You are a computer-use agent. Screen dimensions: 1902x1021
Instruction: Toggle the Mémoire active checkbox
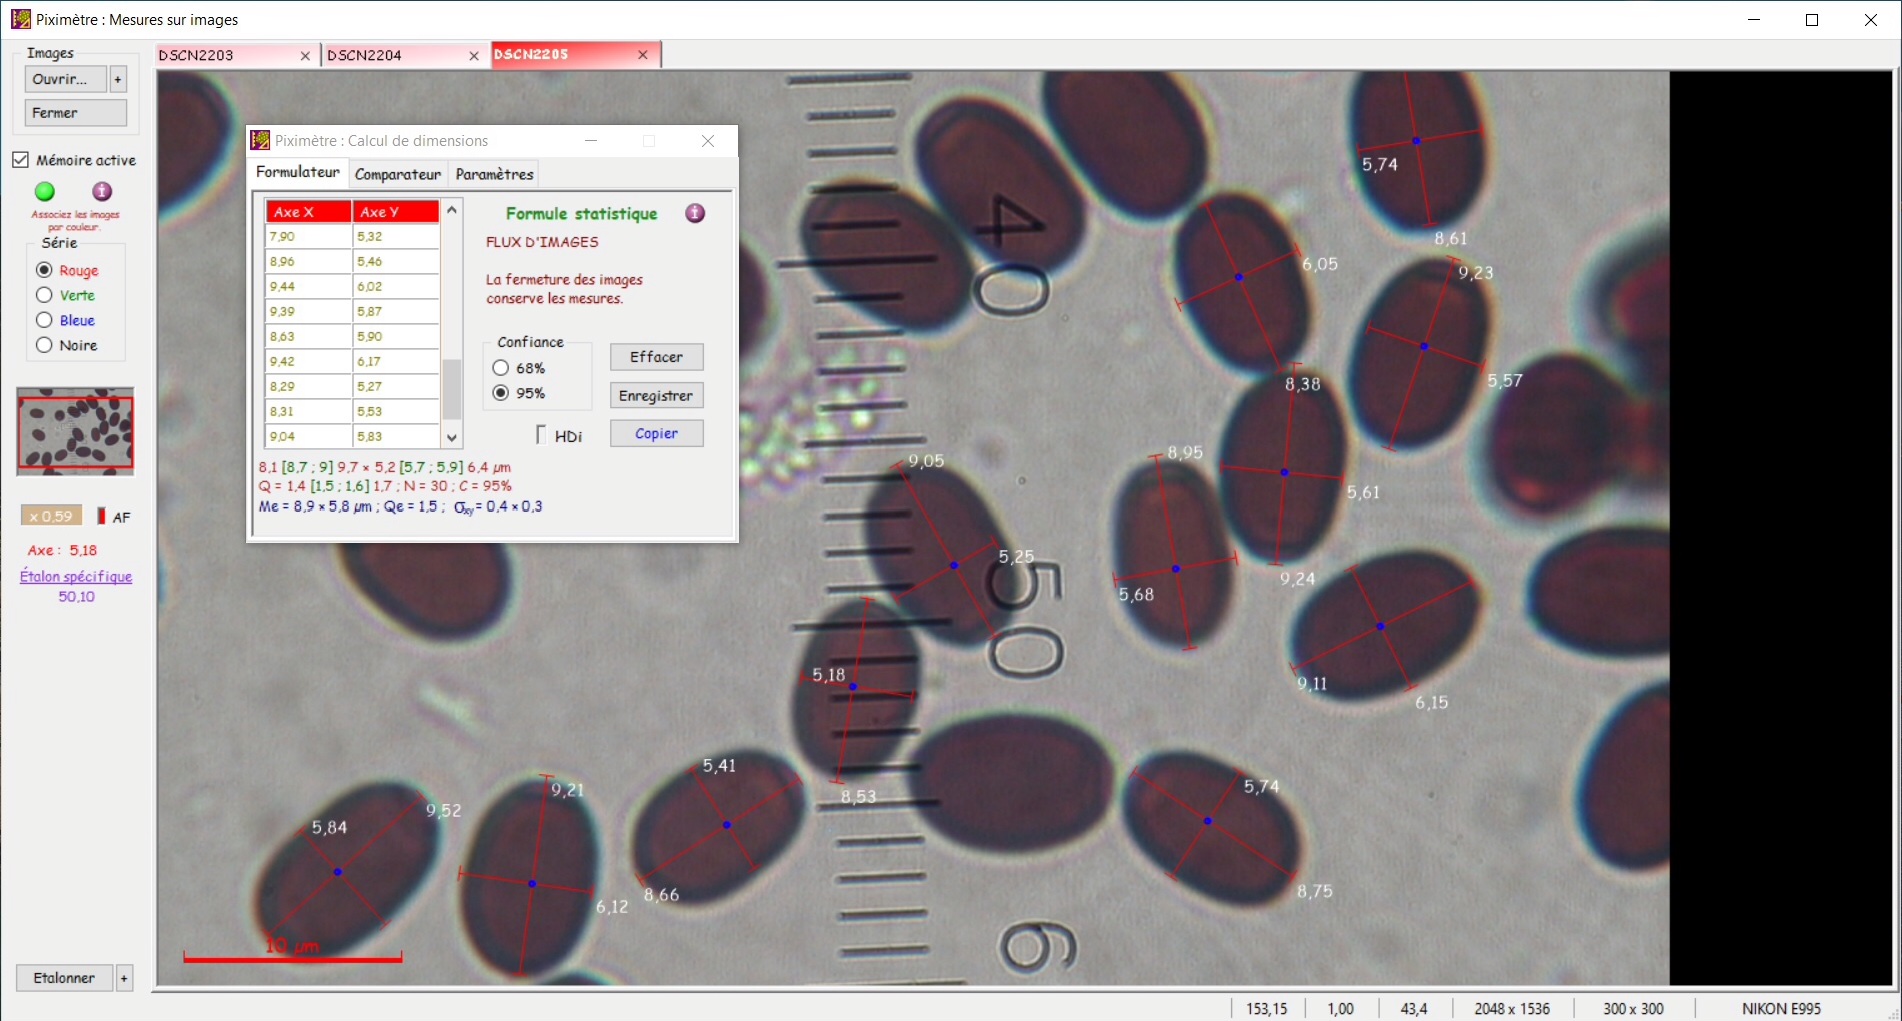(21, 160)
